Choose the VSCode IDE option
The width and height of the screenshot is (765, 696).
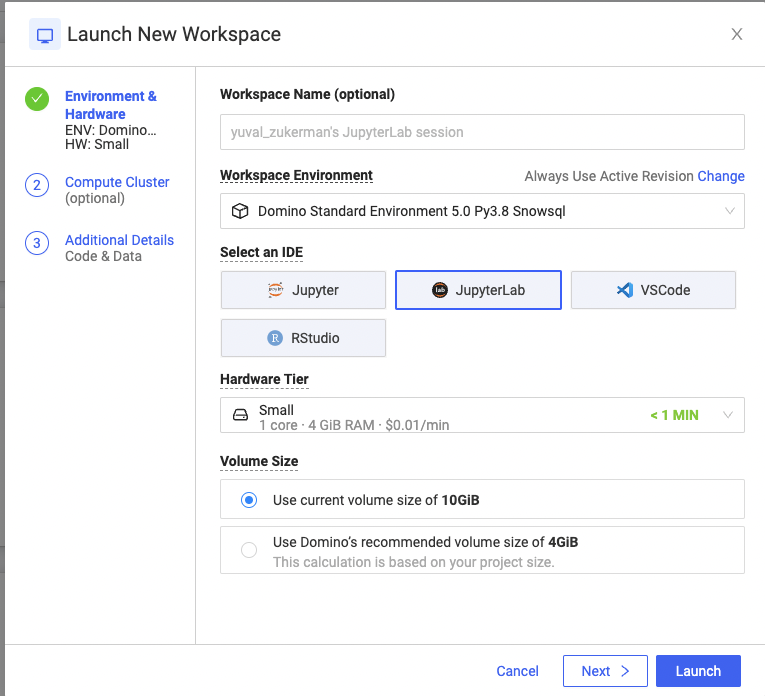click(x=653, y=290)
